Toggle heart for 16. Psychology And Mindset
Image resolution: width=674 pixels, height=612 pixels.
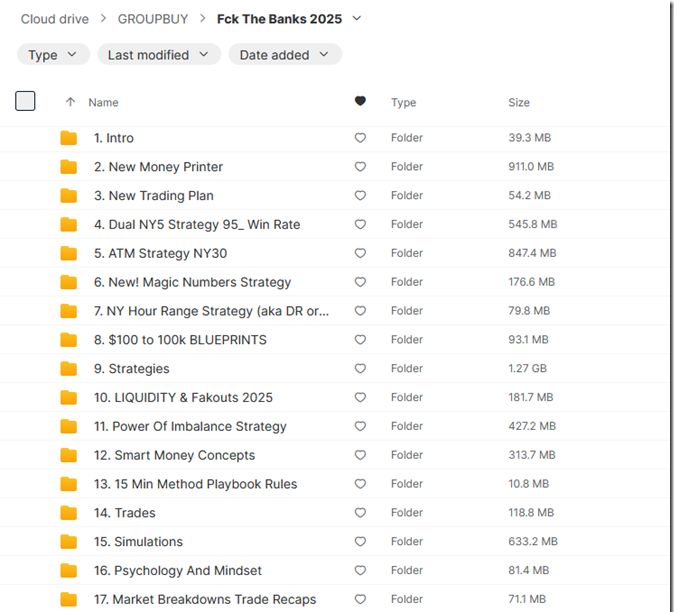[360, 571]
